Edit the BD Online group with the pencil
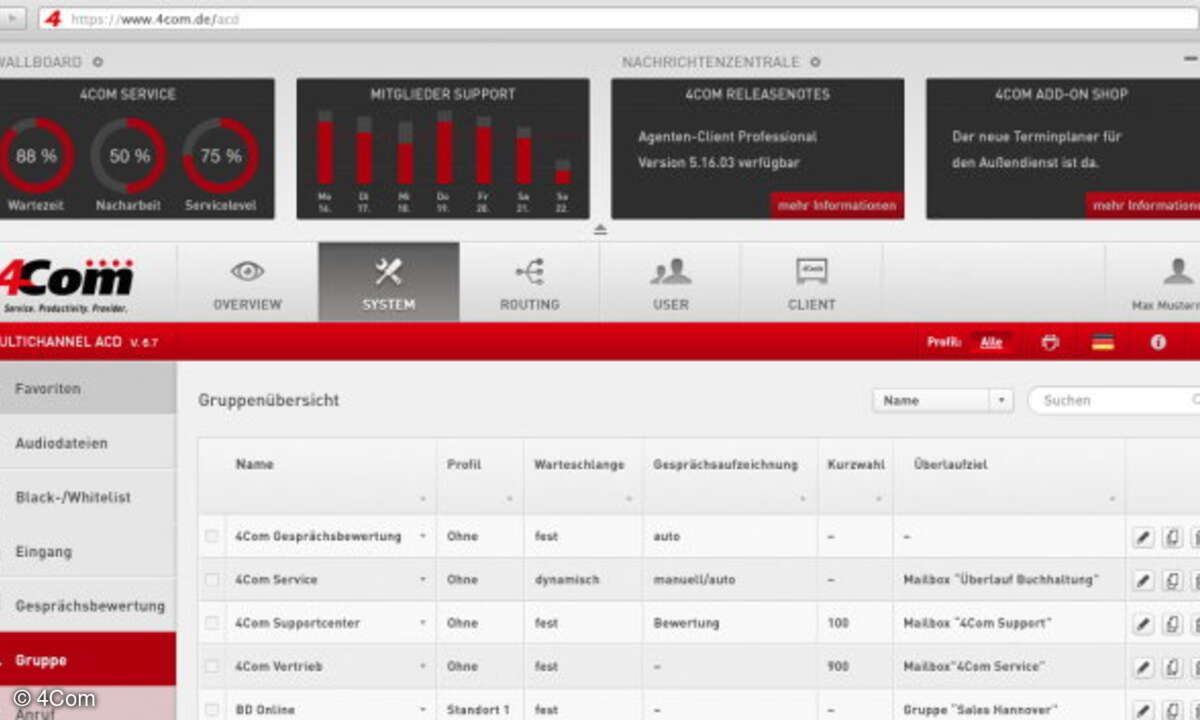Viewport: 1200px width, 720px height. pyautogui.click(x=1143, y=711)
